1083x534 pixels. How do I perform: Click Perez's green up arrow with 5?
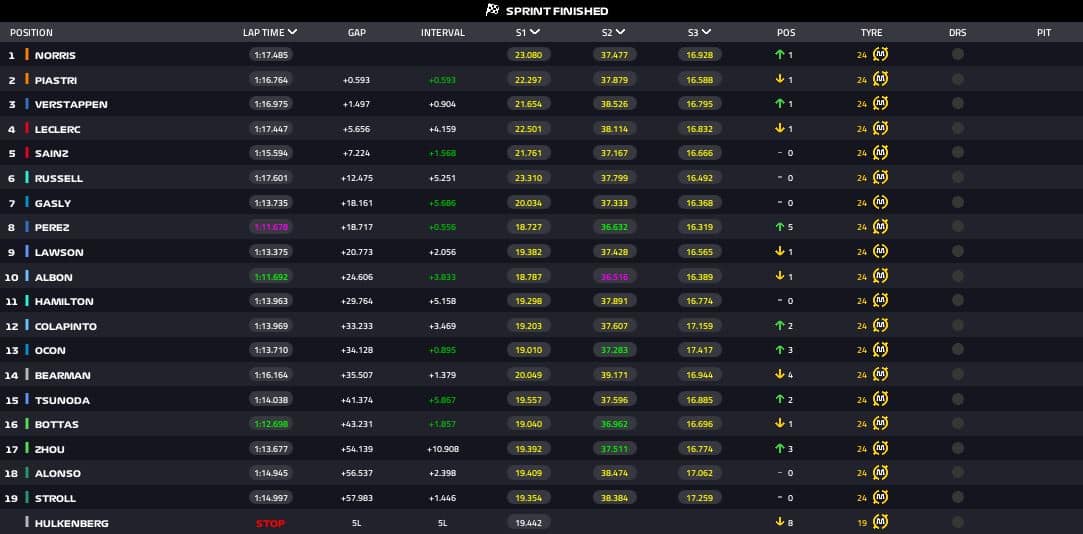click(x=780, y=227)
